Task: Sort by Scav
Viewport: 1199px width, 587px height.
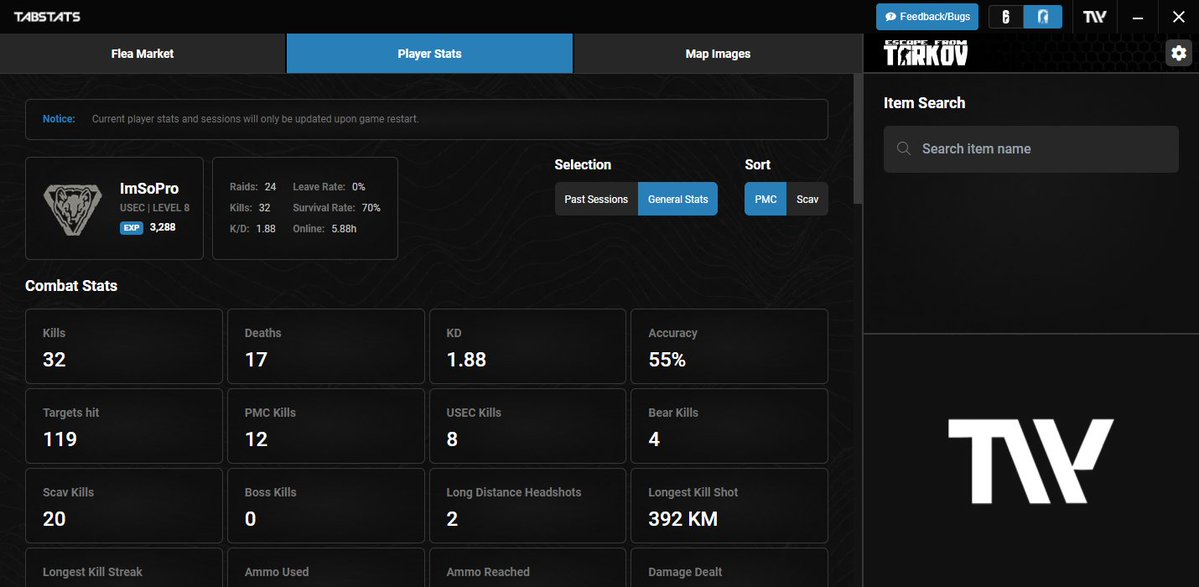Action: (x=807, y=199)
